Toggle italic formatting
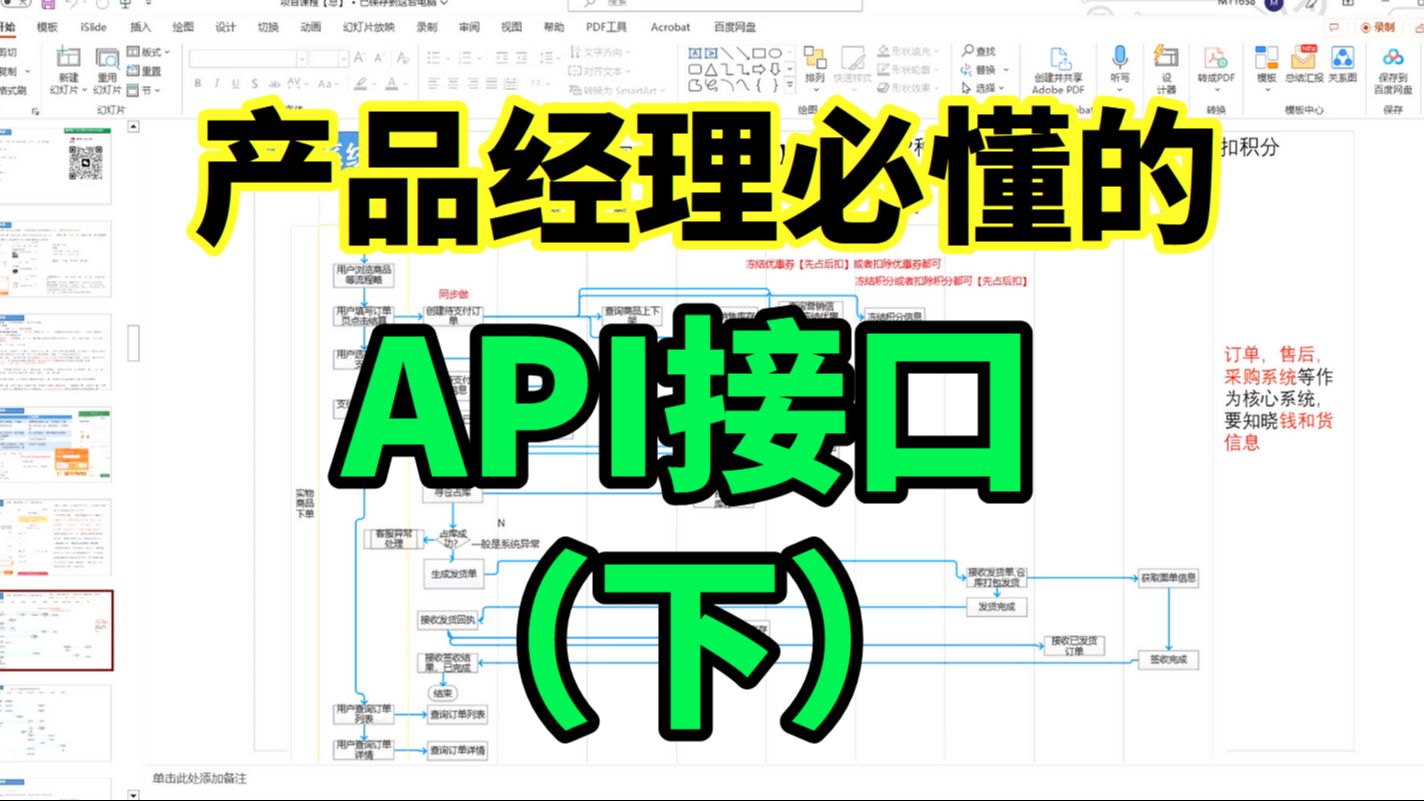This screenshot has height=801, width=1424. 217,84
